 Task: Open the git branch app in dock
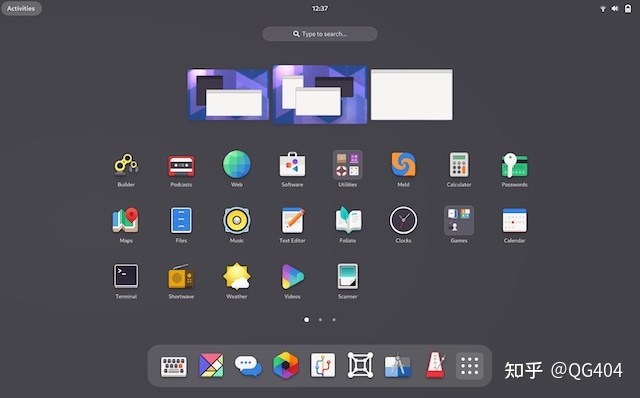pyautogui.click(x=323, y=365)
